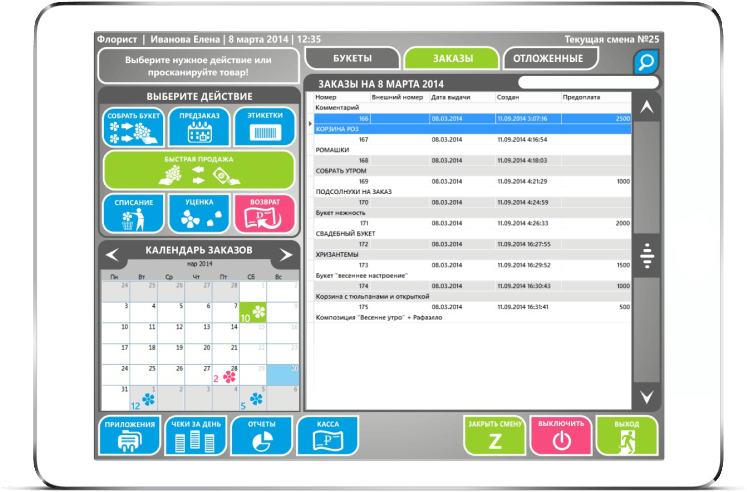
Task: Go to next month in order calendar
Action: 286,255
